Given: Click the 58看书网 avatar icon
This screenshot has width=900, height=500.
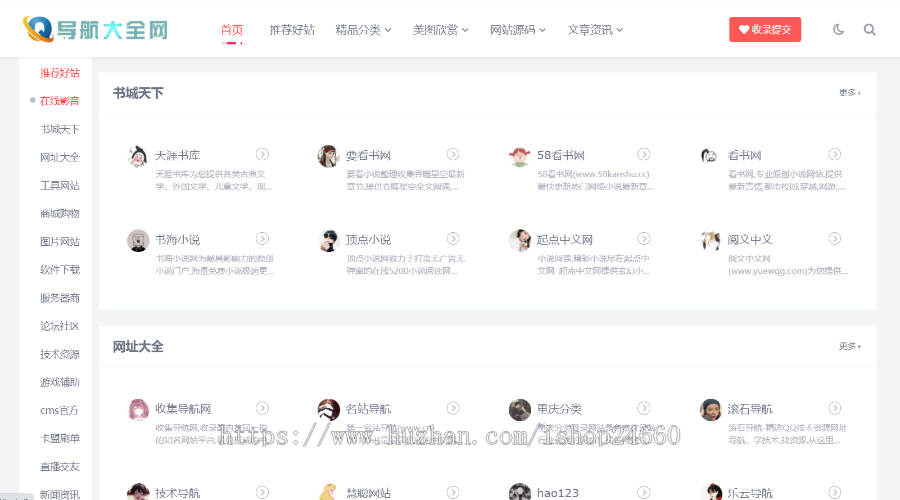Looking at the screenshot, I should 520,156.
